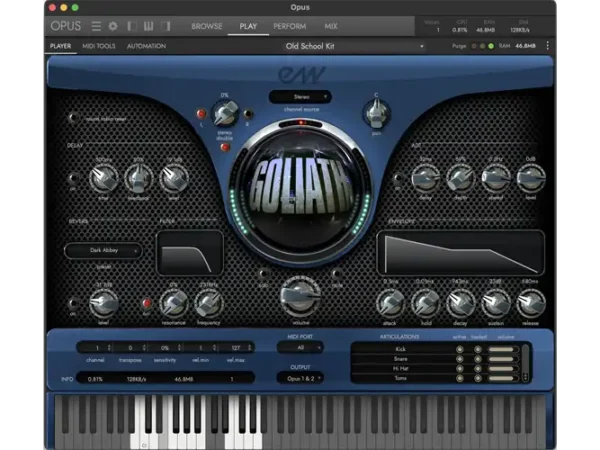The height and width of the screenshot is (450, 600).
Task: Click the delay feedback knob
Action: click(138, 178)
